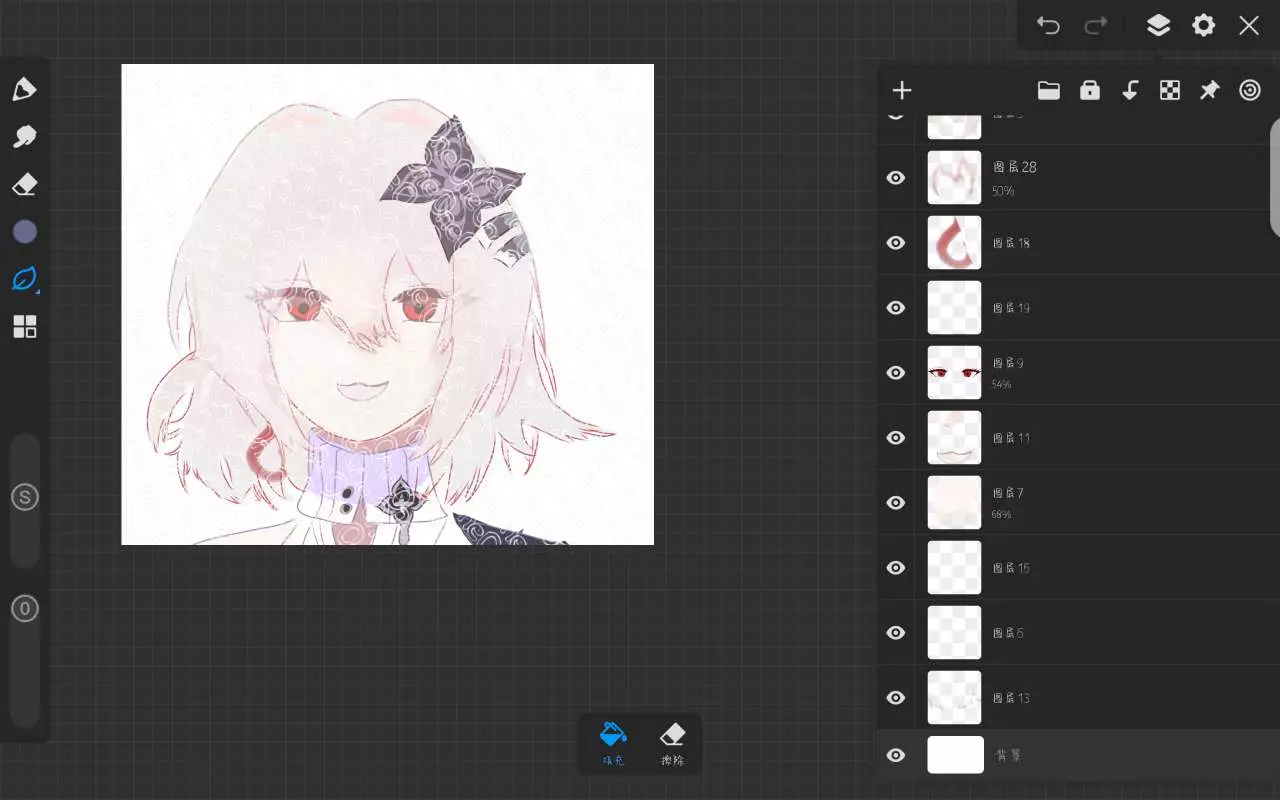The image size is (1280, 800).
Task: Click the concentric circle target icon
Action: tap(1250, 91)
